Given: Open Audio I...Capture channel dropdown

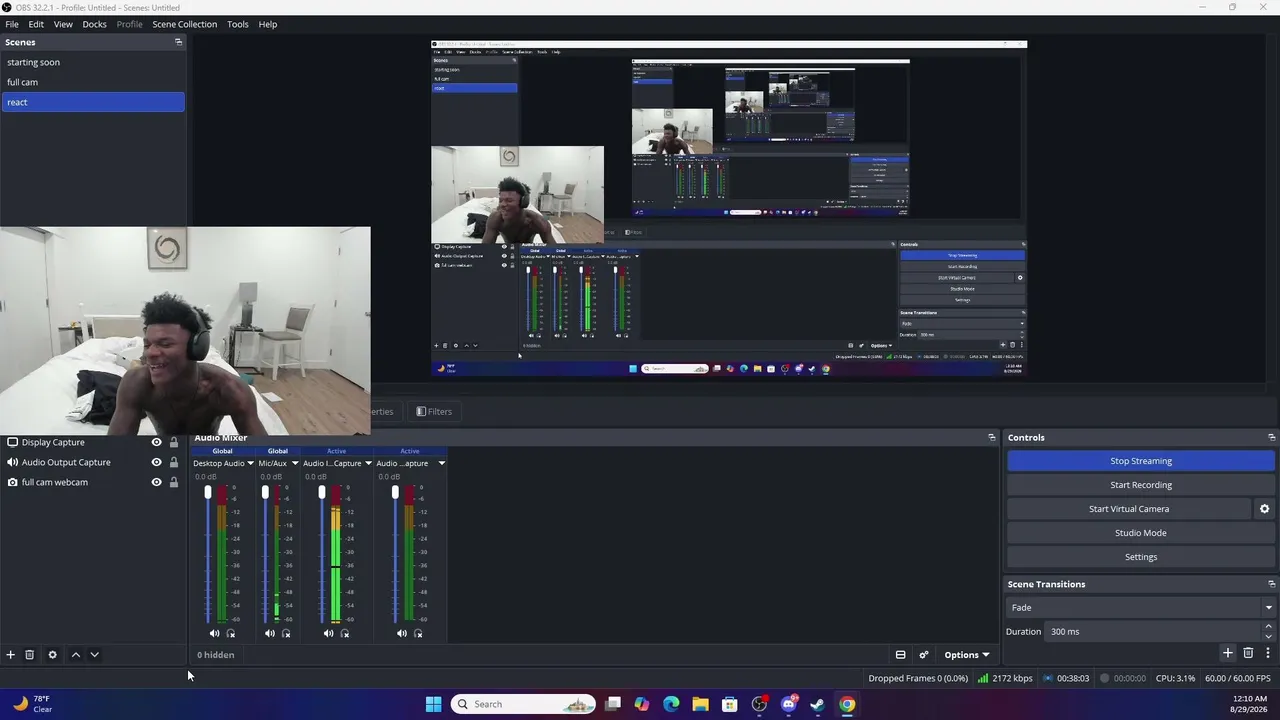Looking at the screenshot, I should click(368, 463).
